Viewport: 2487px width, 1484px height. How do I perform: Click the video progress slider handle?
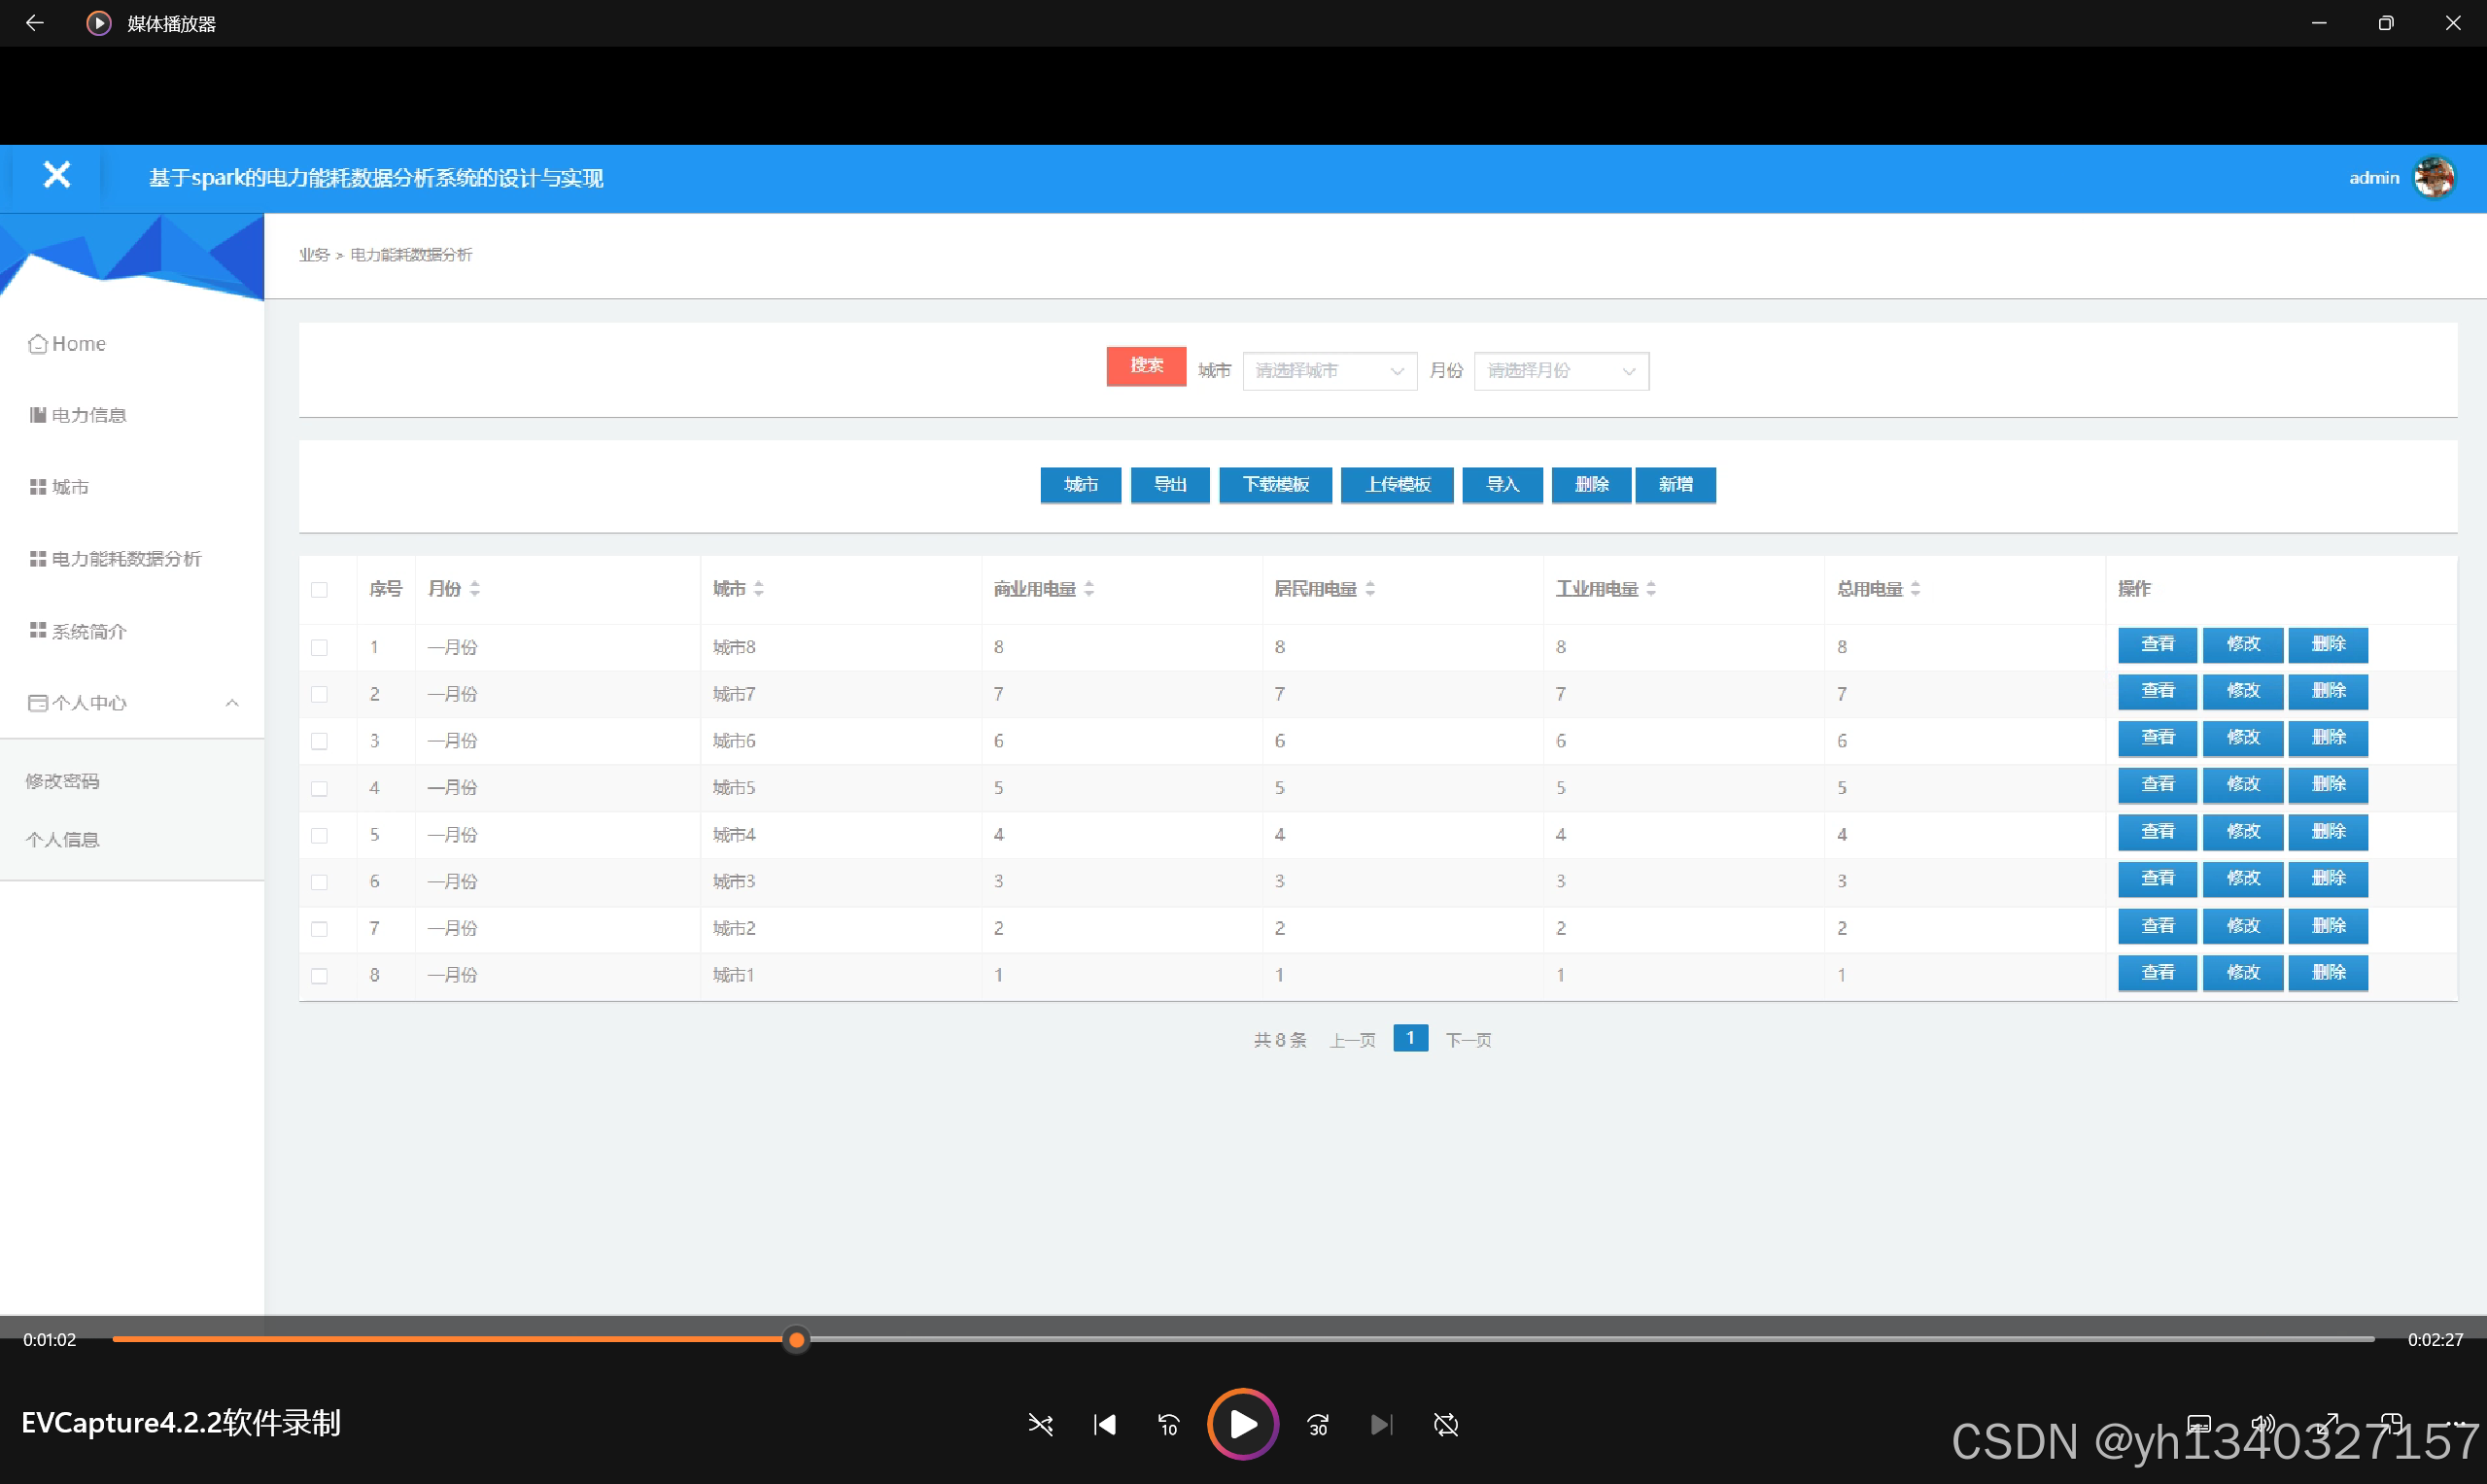tap(796, 1340)
